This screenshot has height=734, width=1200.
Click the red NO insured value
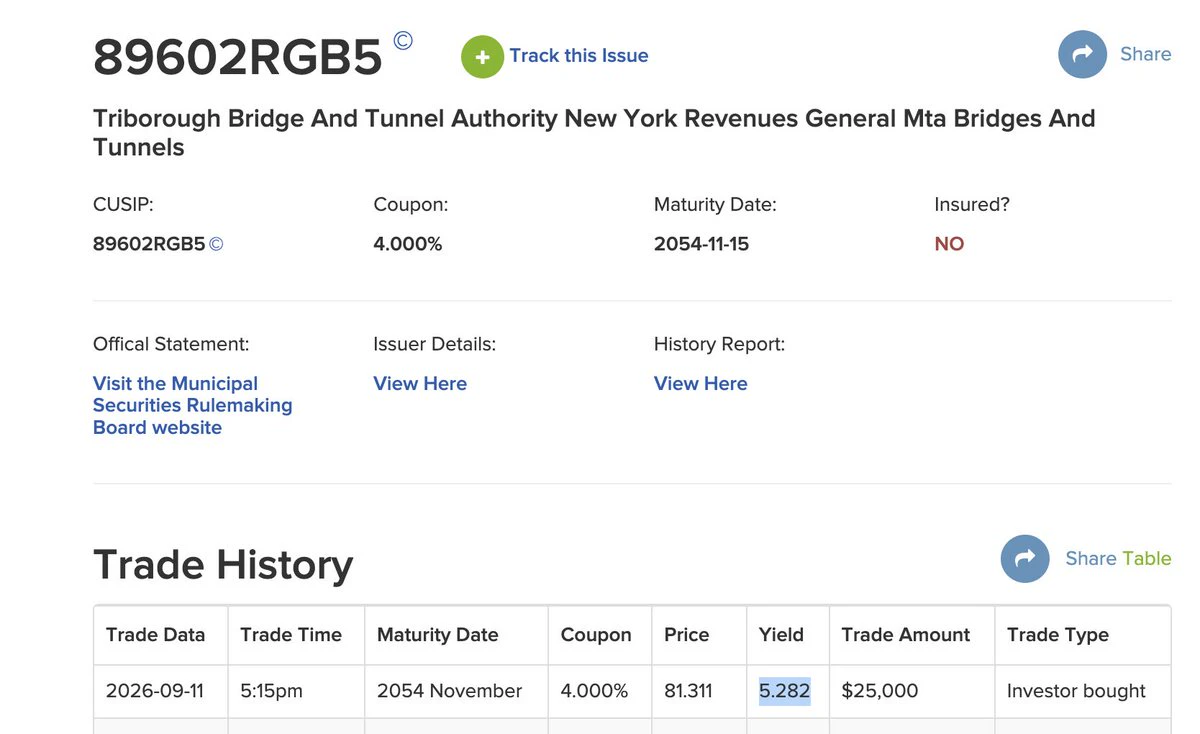pyautogui.click(x=949, y=244)
